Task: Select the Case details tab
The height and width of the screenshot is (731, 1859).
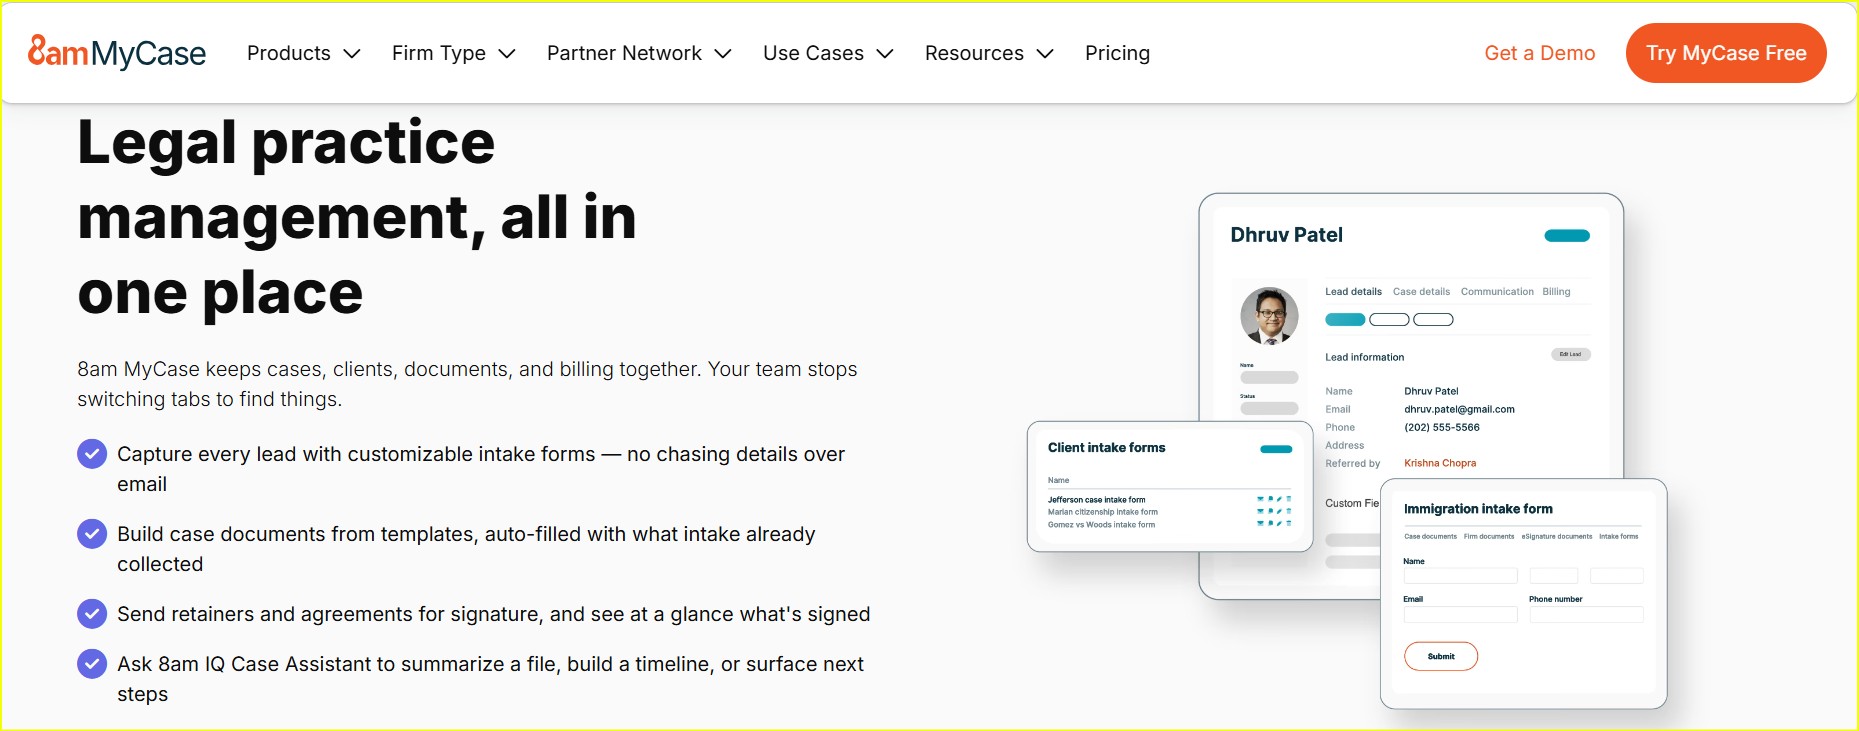Action: tap(1421, 292)
